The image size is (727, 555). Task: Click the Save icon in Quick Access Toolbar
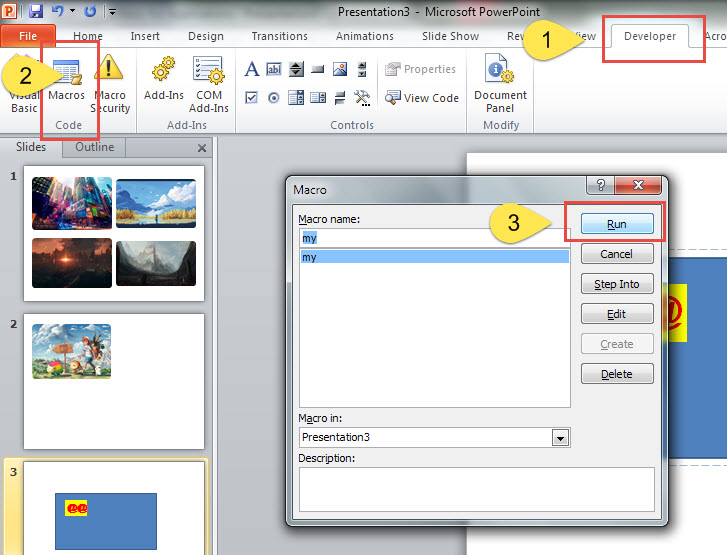click(x=36, y=11)
